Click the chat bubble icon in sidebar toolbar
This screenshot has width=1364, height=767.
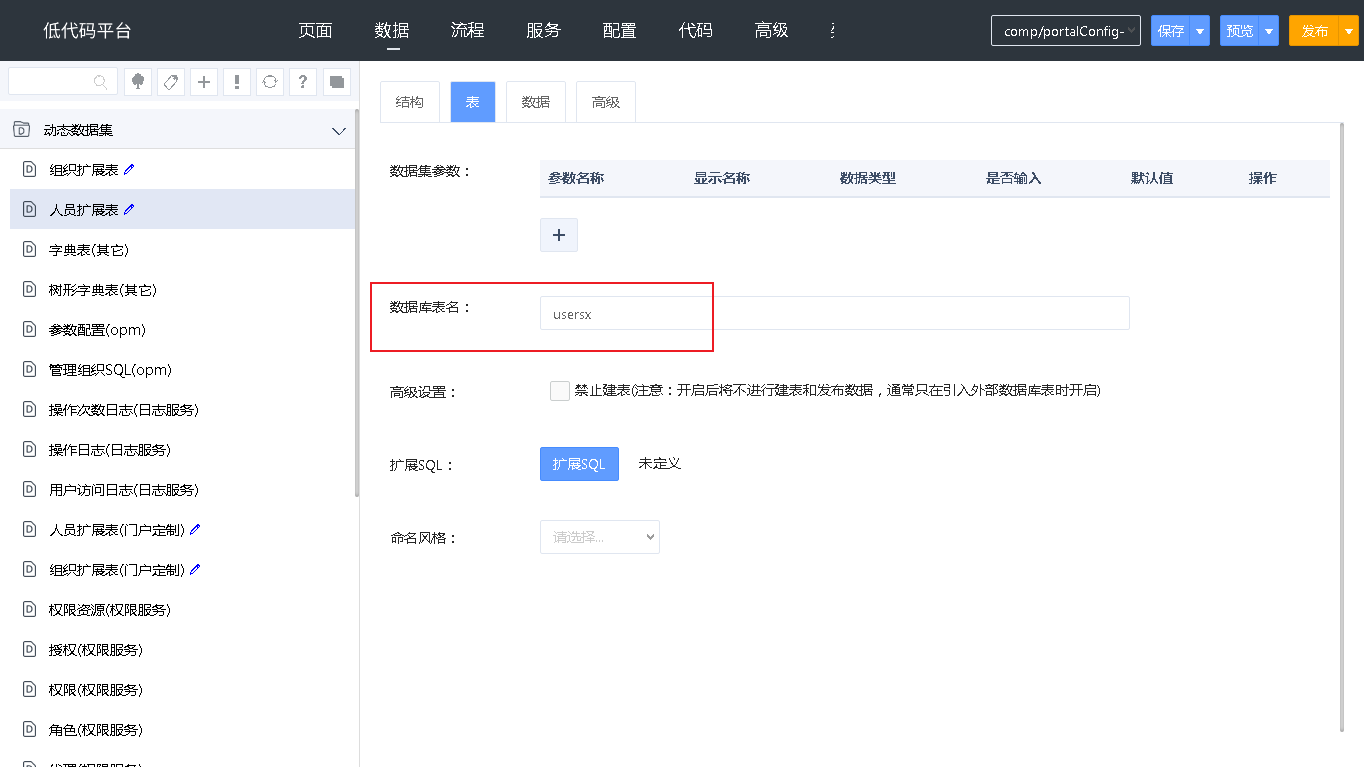click(336, 82)
